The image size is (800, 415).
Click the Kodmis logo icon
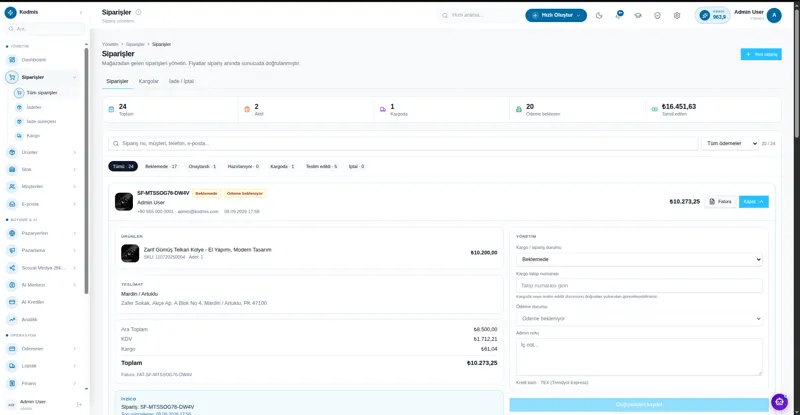[x=10, y=12]
